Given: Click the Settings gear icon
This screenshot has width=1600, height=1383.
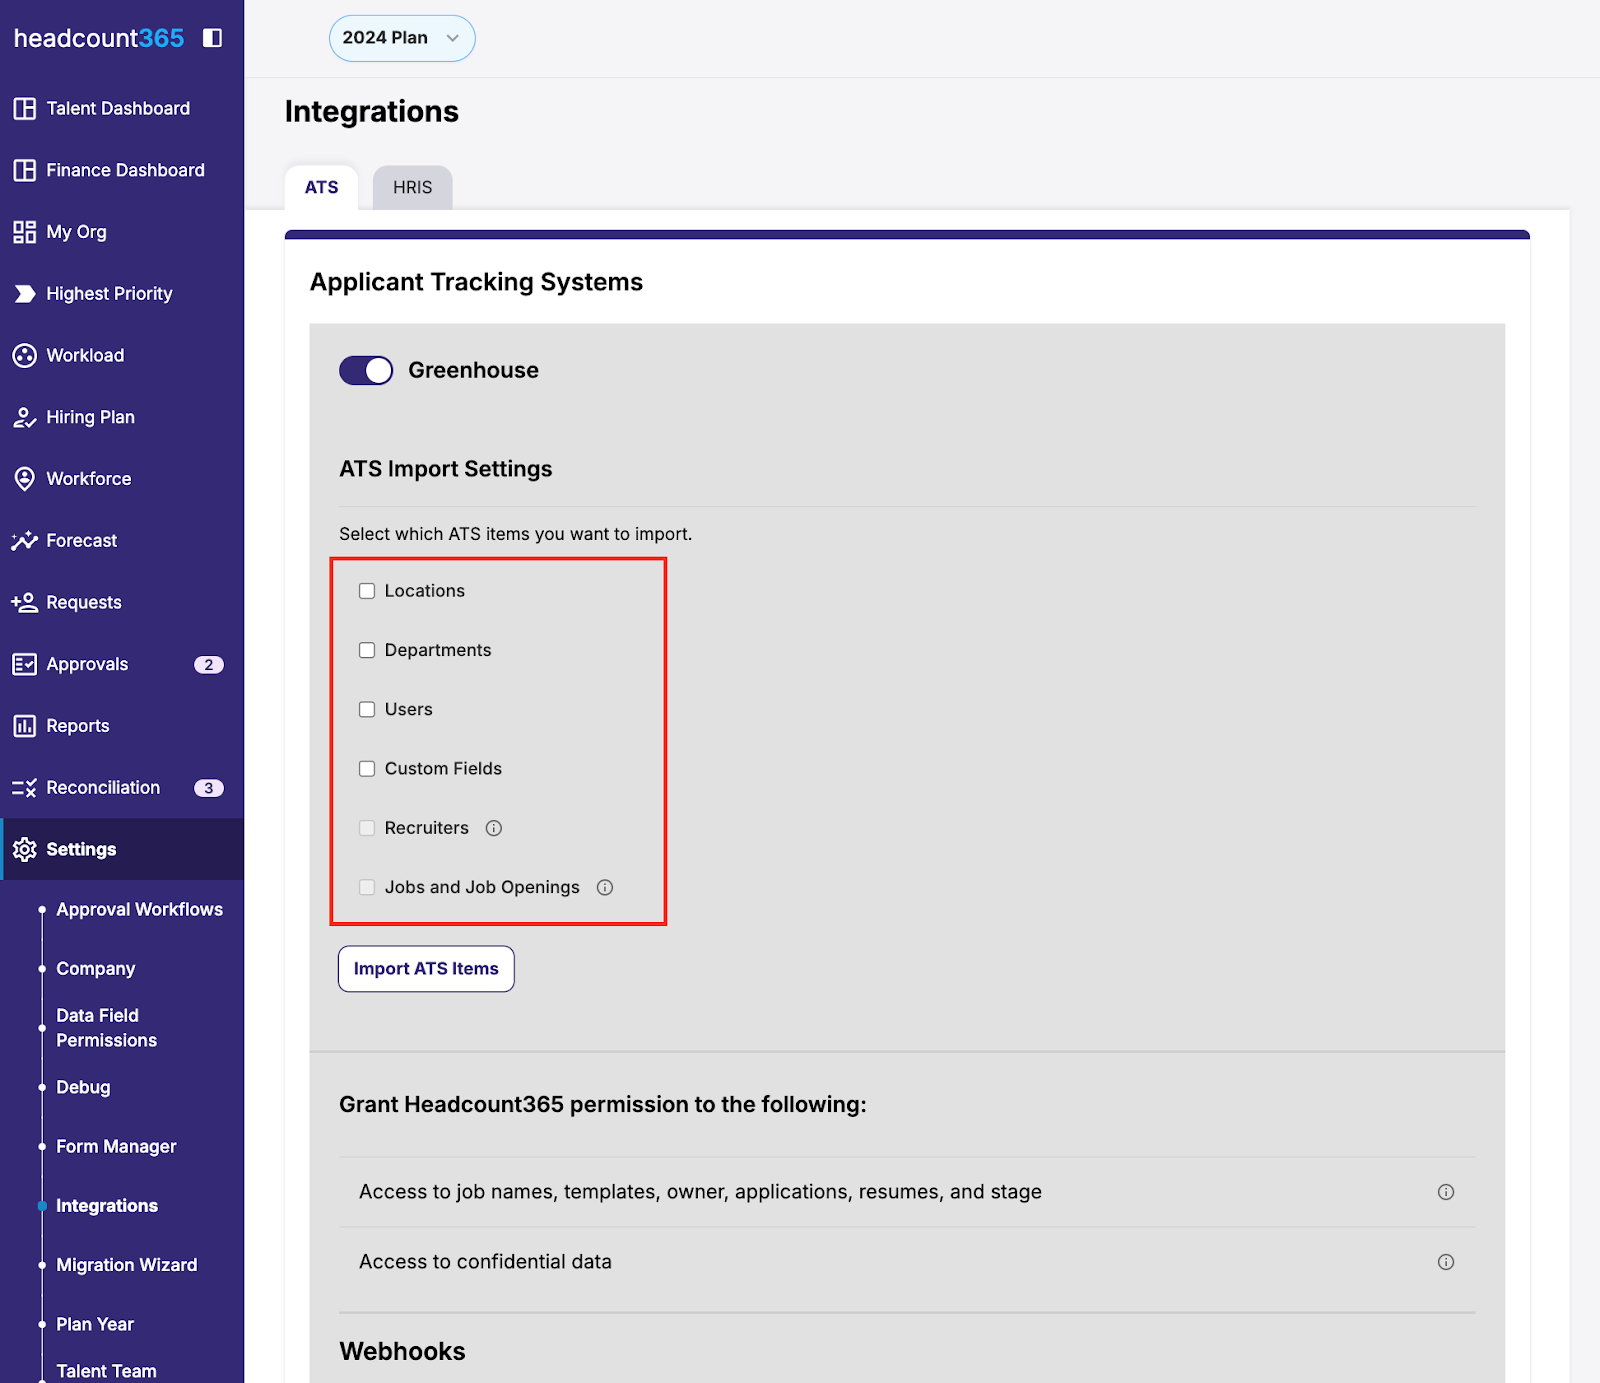Looking at the screenshot, I should [25, 849].
